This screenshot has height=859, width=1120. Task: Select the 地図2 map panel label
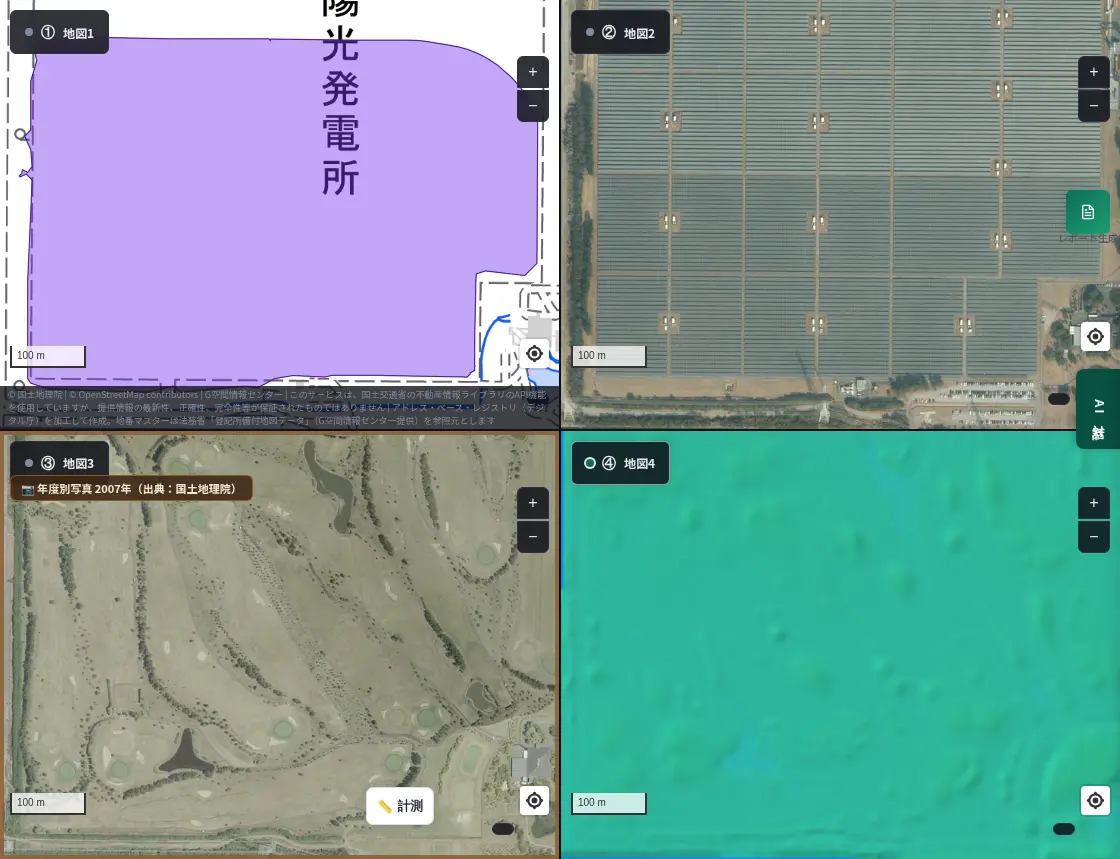pos(620,32)
